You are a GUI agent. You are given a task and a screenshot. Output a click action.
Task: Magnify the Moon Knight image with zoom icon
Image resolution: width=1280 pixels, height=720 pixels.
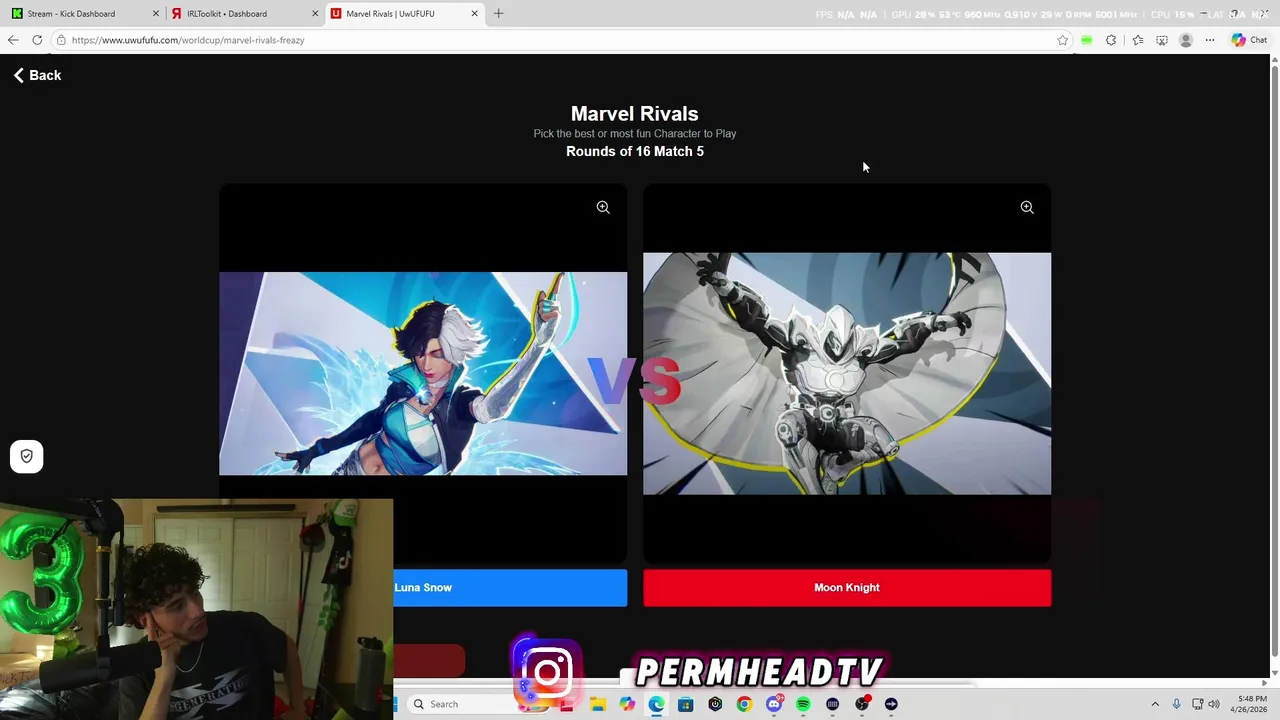1027,207
